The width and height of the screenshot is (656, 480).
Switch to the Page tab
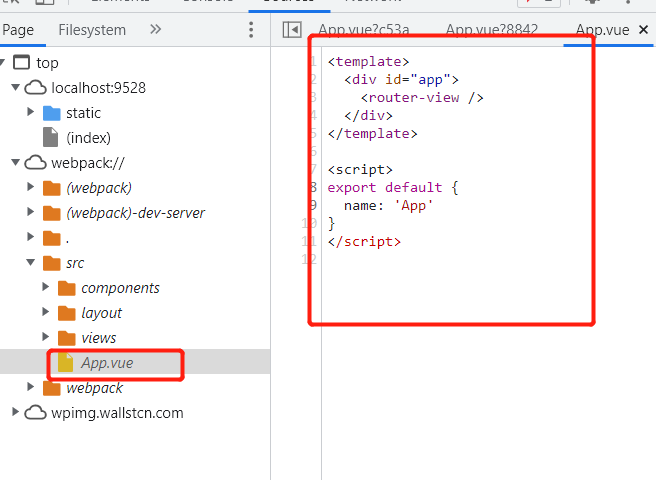[x=18, y=30]
